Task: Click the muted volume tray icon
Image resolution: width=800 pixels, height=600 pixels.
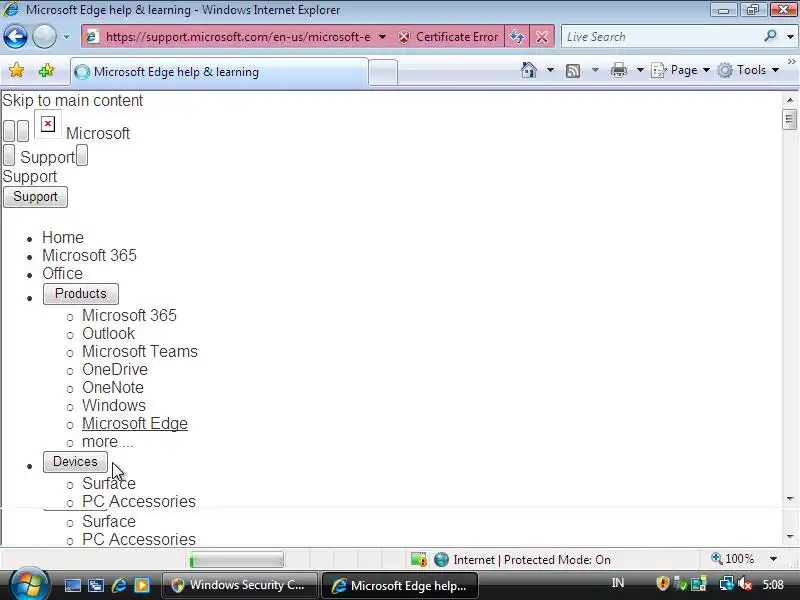Action: coord(744,584)
